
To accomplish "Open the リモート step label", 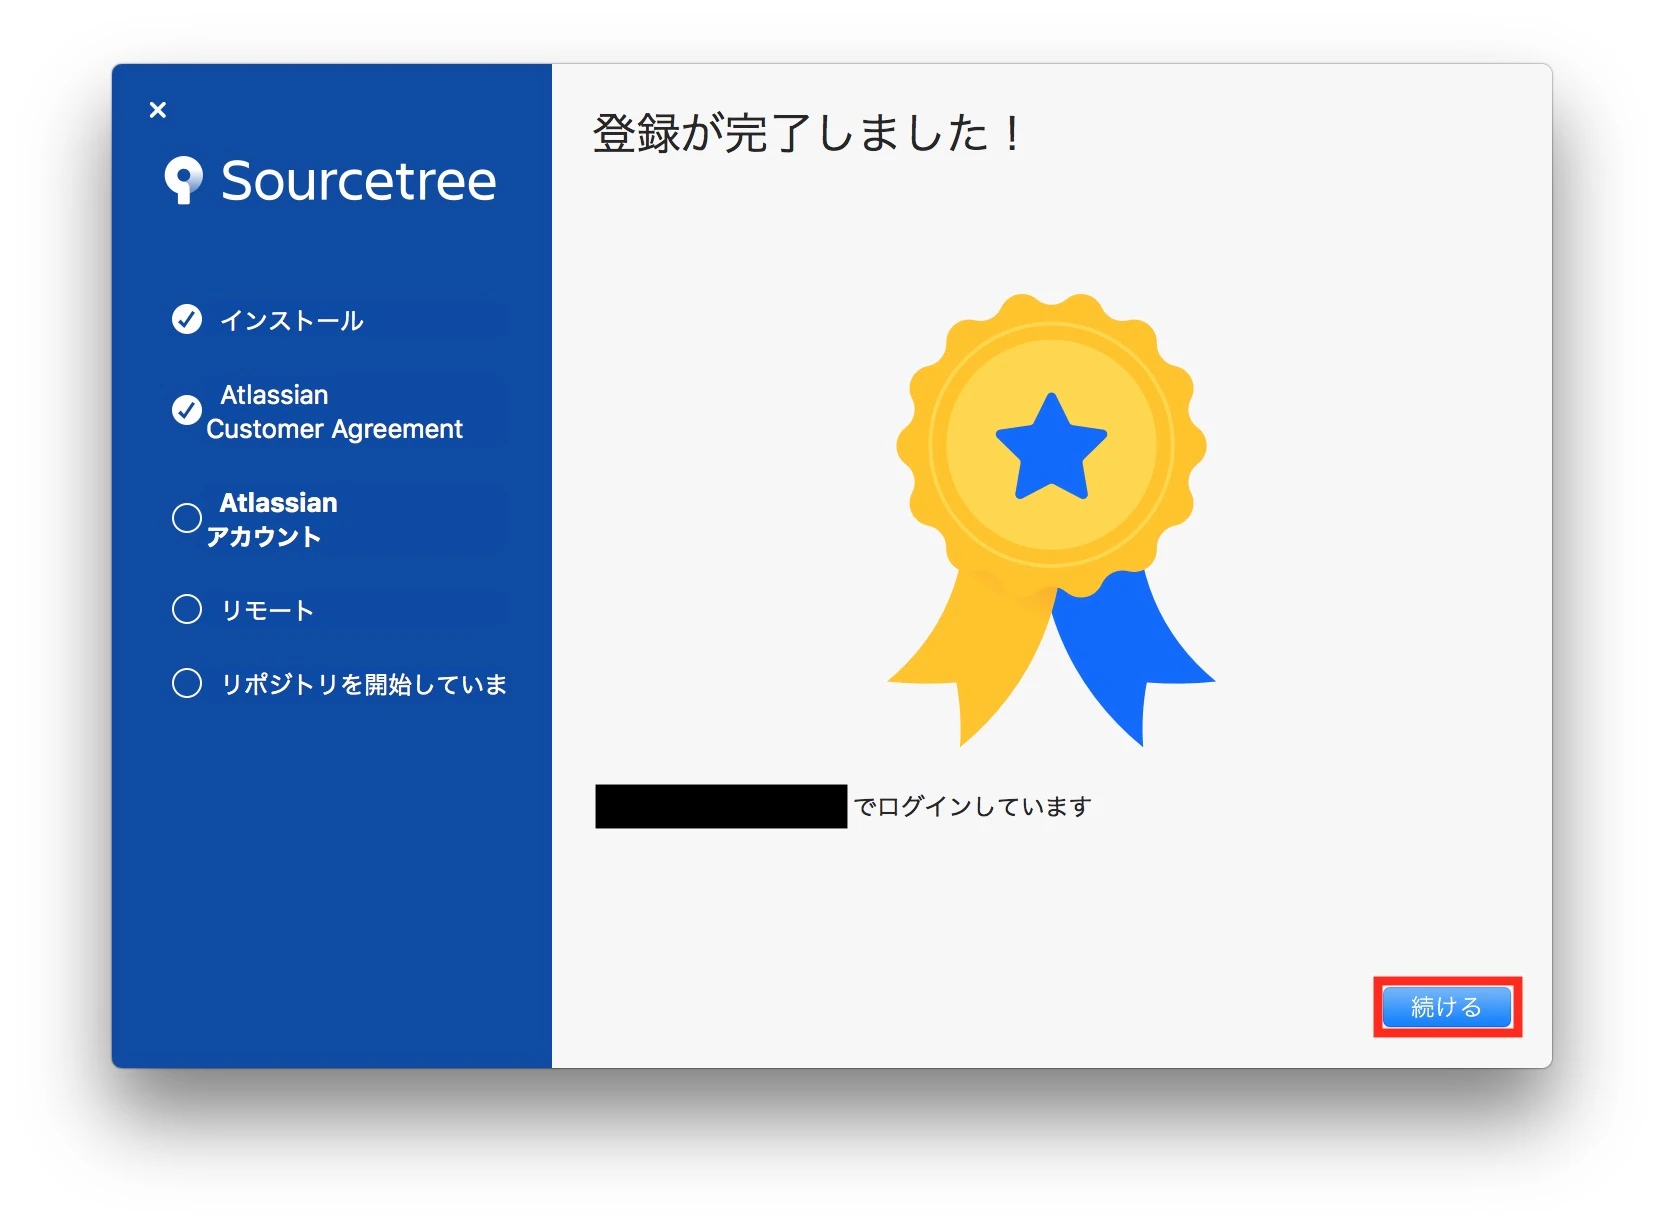I will click(267, 610).
